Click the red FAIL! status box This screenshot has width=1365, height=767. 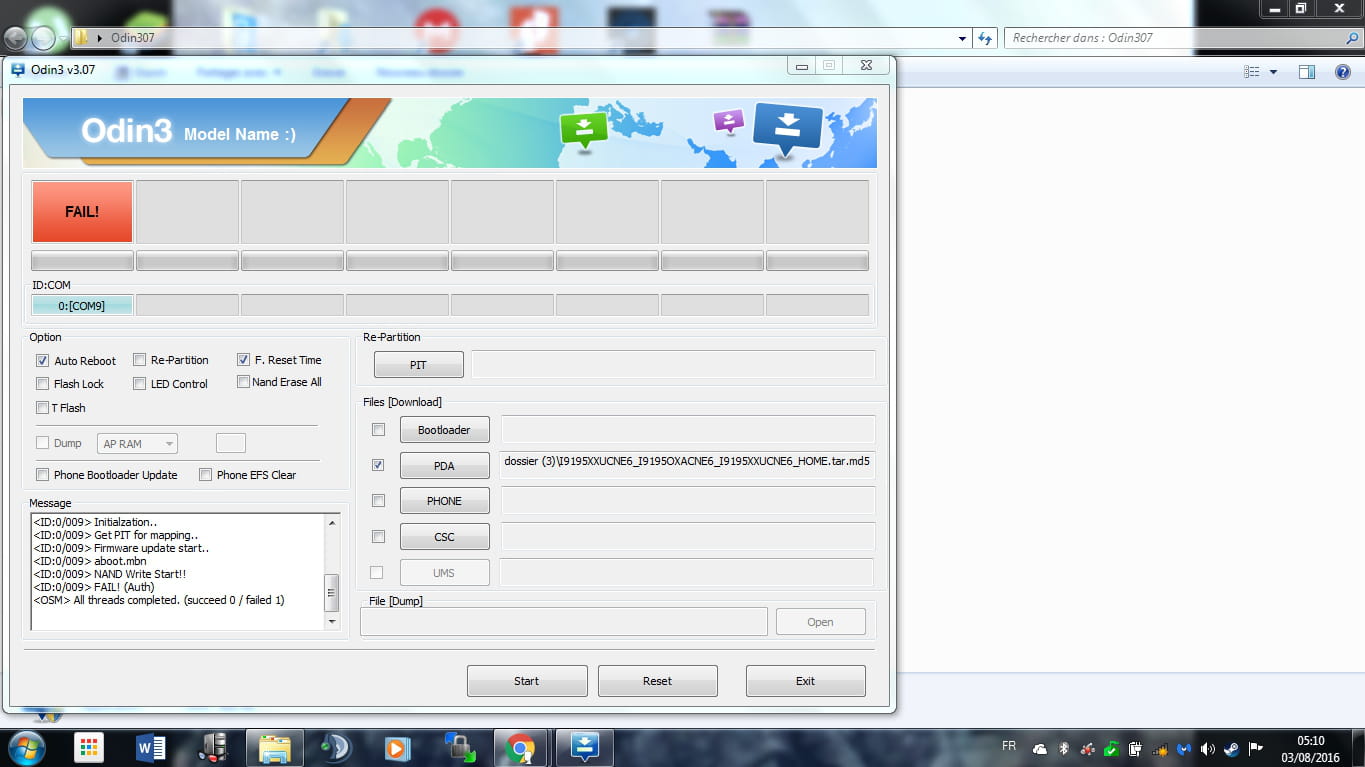[x=82, y=212]
